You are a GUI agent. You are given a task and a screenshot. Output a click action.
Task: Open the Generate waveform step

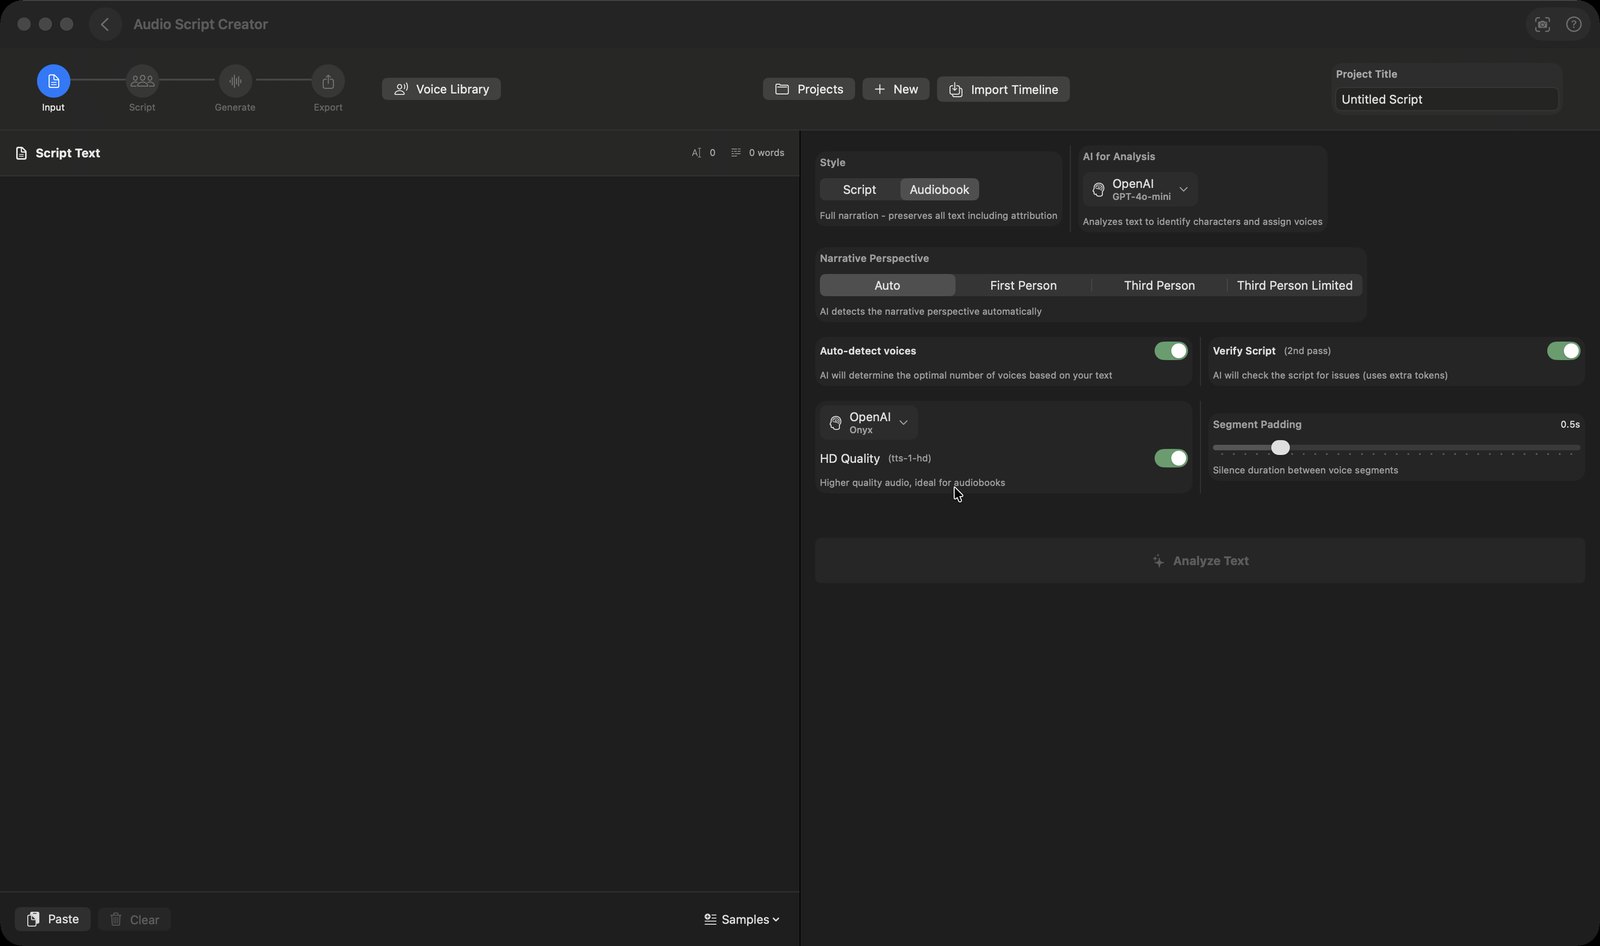pos(235,81)
